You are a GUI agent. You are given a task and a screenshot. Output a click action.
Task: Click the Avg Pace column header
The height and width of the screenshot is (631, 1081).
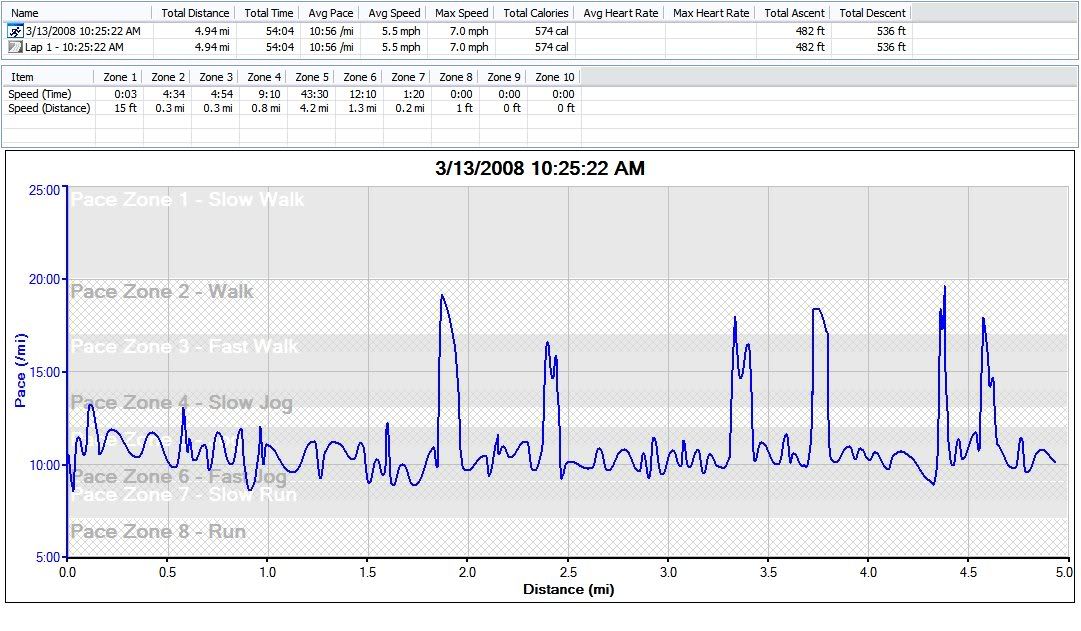[x=331, y=13]
